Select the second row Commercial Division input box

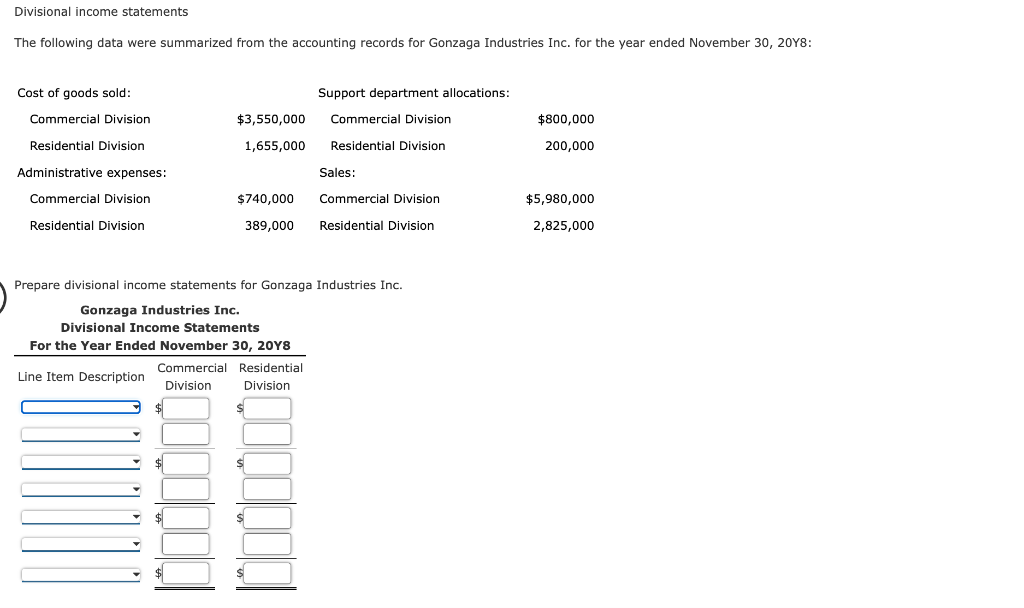(x=188, y=433)
